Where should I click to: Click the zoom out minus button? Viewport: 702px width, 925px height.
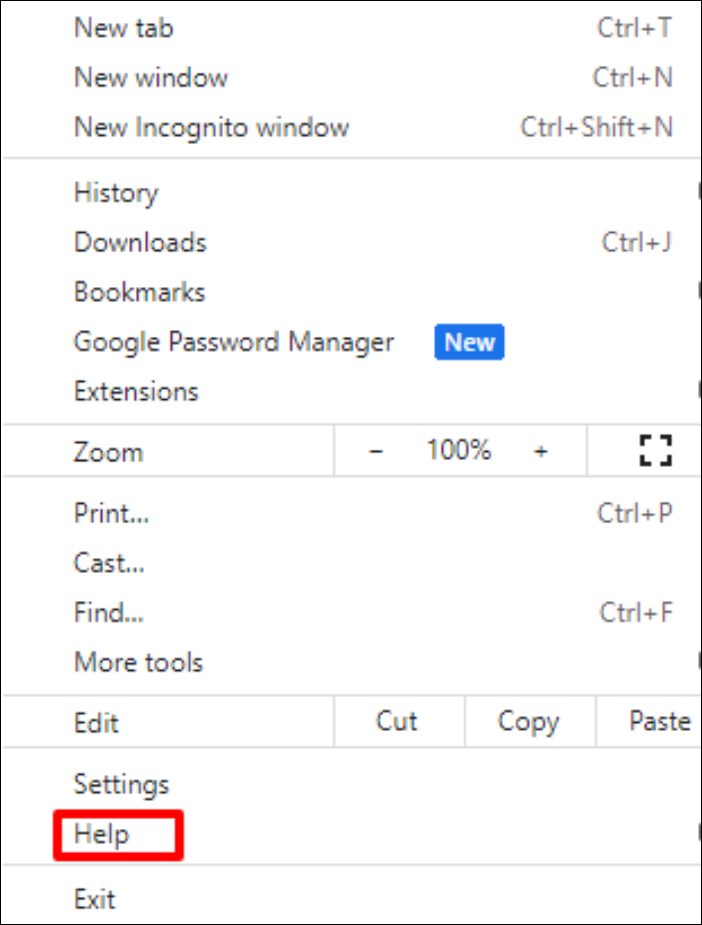coord(376,451)
